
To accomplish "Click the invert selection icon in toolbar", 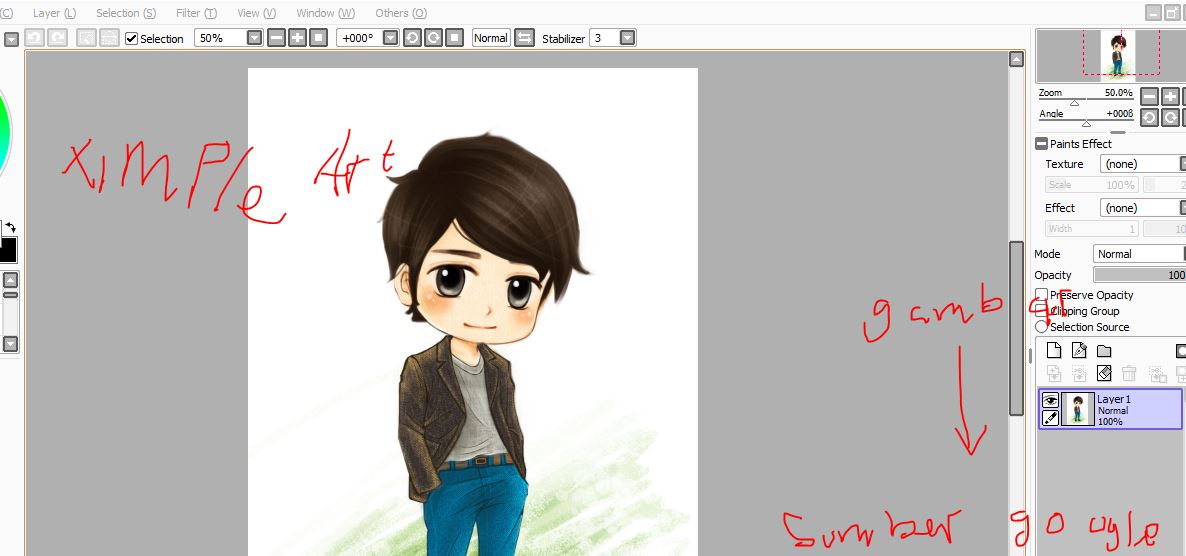I will pos(109,38).
